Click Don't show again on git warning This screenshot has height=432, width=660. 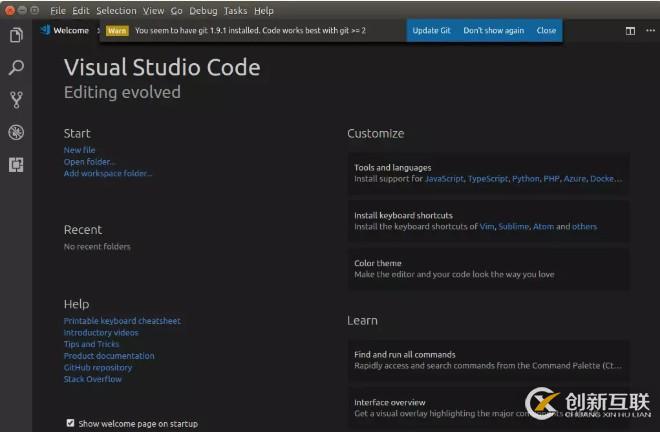[x=493, y=30]
